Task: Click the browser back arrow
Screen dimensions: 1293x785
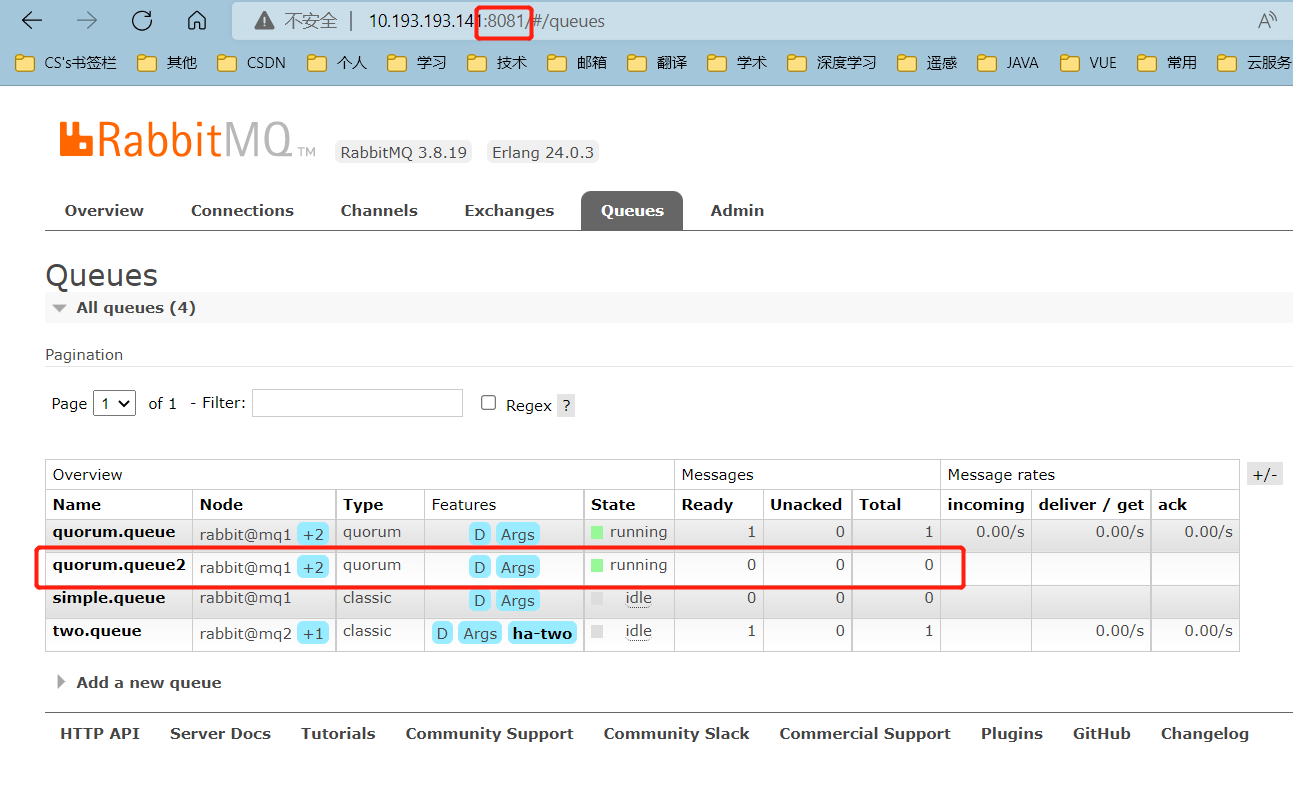Action: (x=32, y=20)
